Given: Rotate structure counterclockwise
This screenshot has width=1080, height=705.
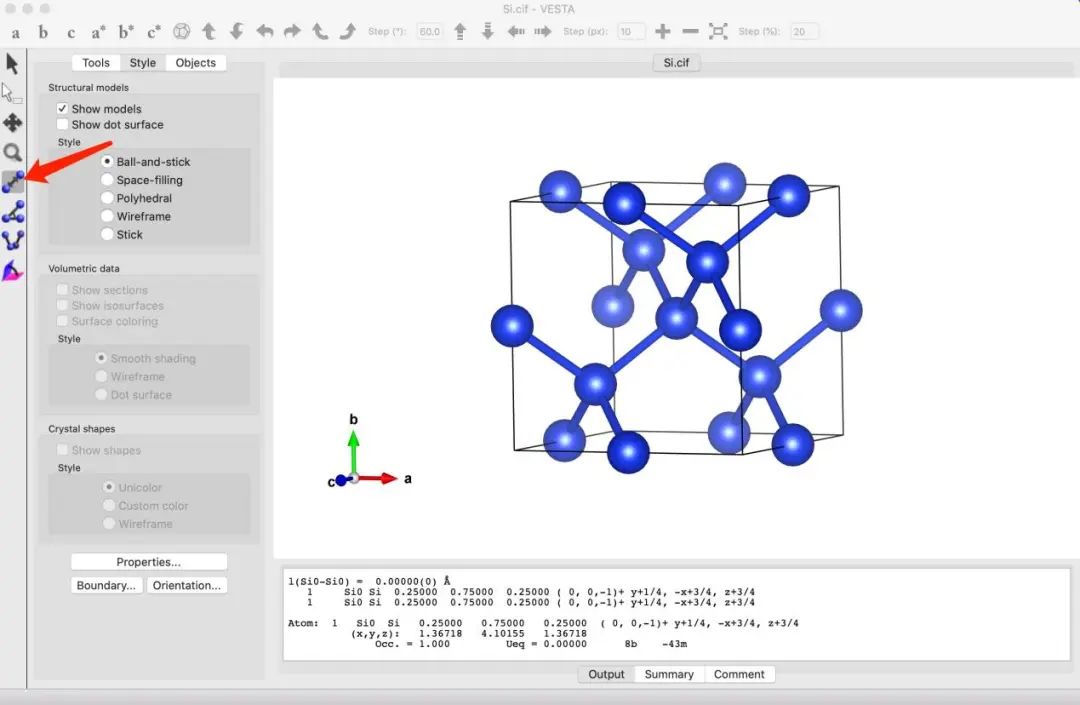Looking at the screenshot, I should click(320, 31).
